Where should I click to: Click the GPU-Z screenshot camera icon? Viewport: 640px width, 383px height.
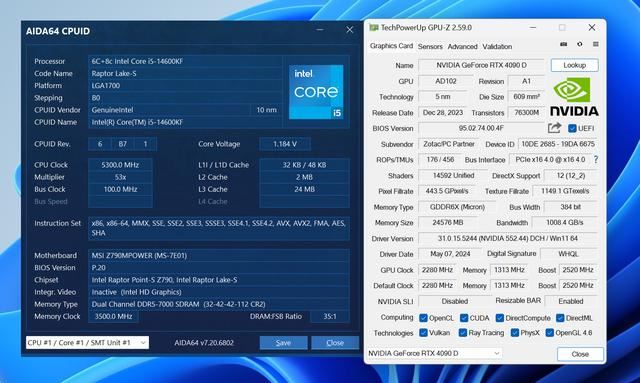coord(564,44)
